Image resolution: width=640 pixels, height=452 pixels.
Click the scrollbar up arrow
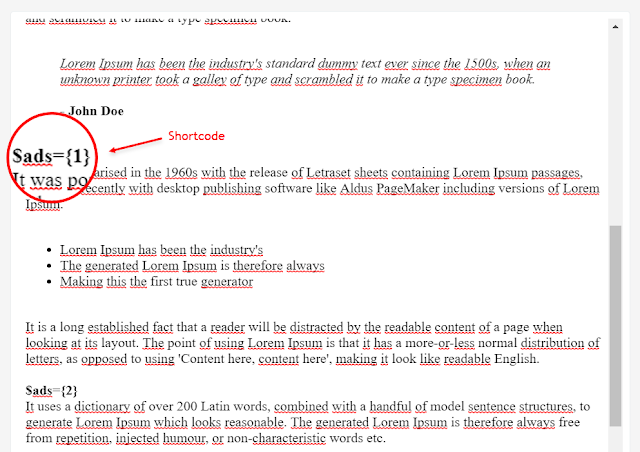[x=615, y=27]
